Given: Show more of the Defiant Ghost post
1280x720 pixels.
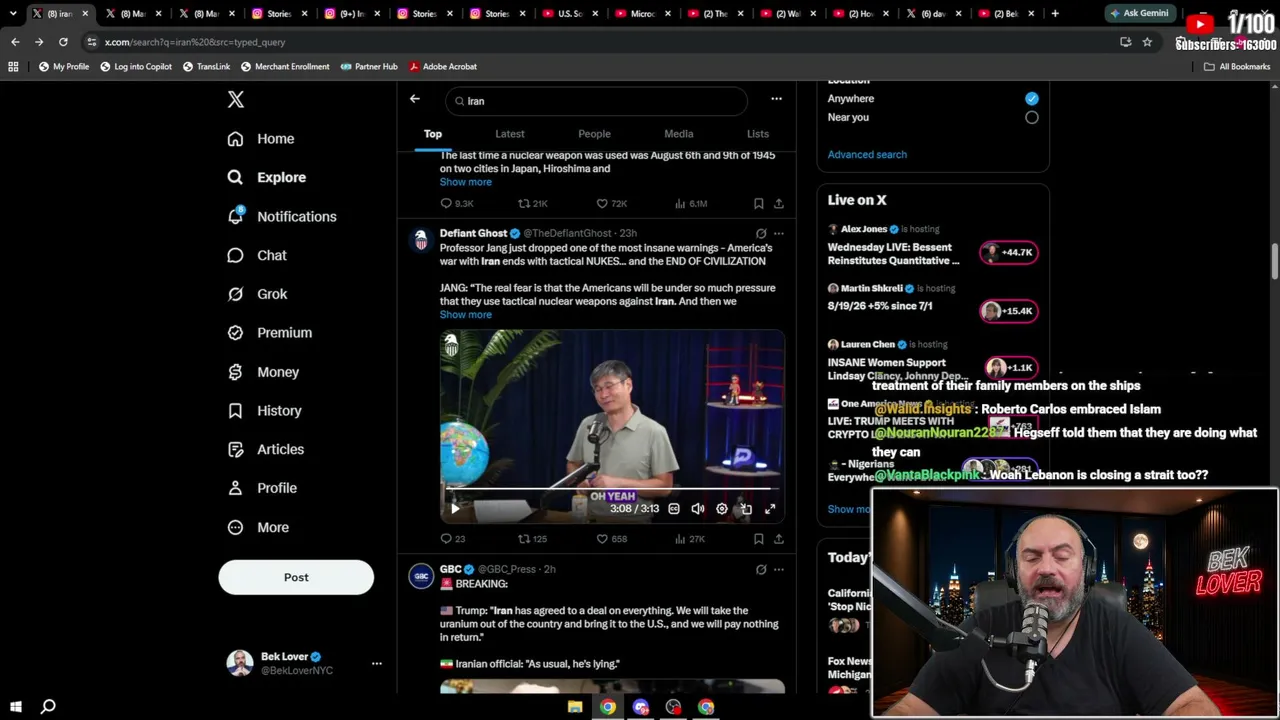Looking at the screenshot, I should coord(466,315).
